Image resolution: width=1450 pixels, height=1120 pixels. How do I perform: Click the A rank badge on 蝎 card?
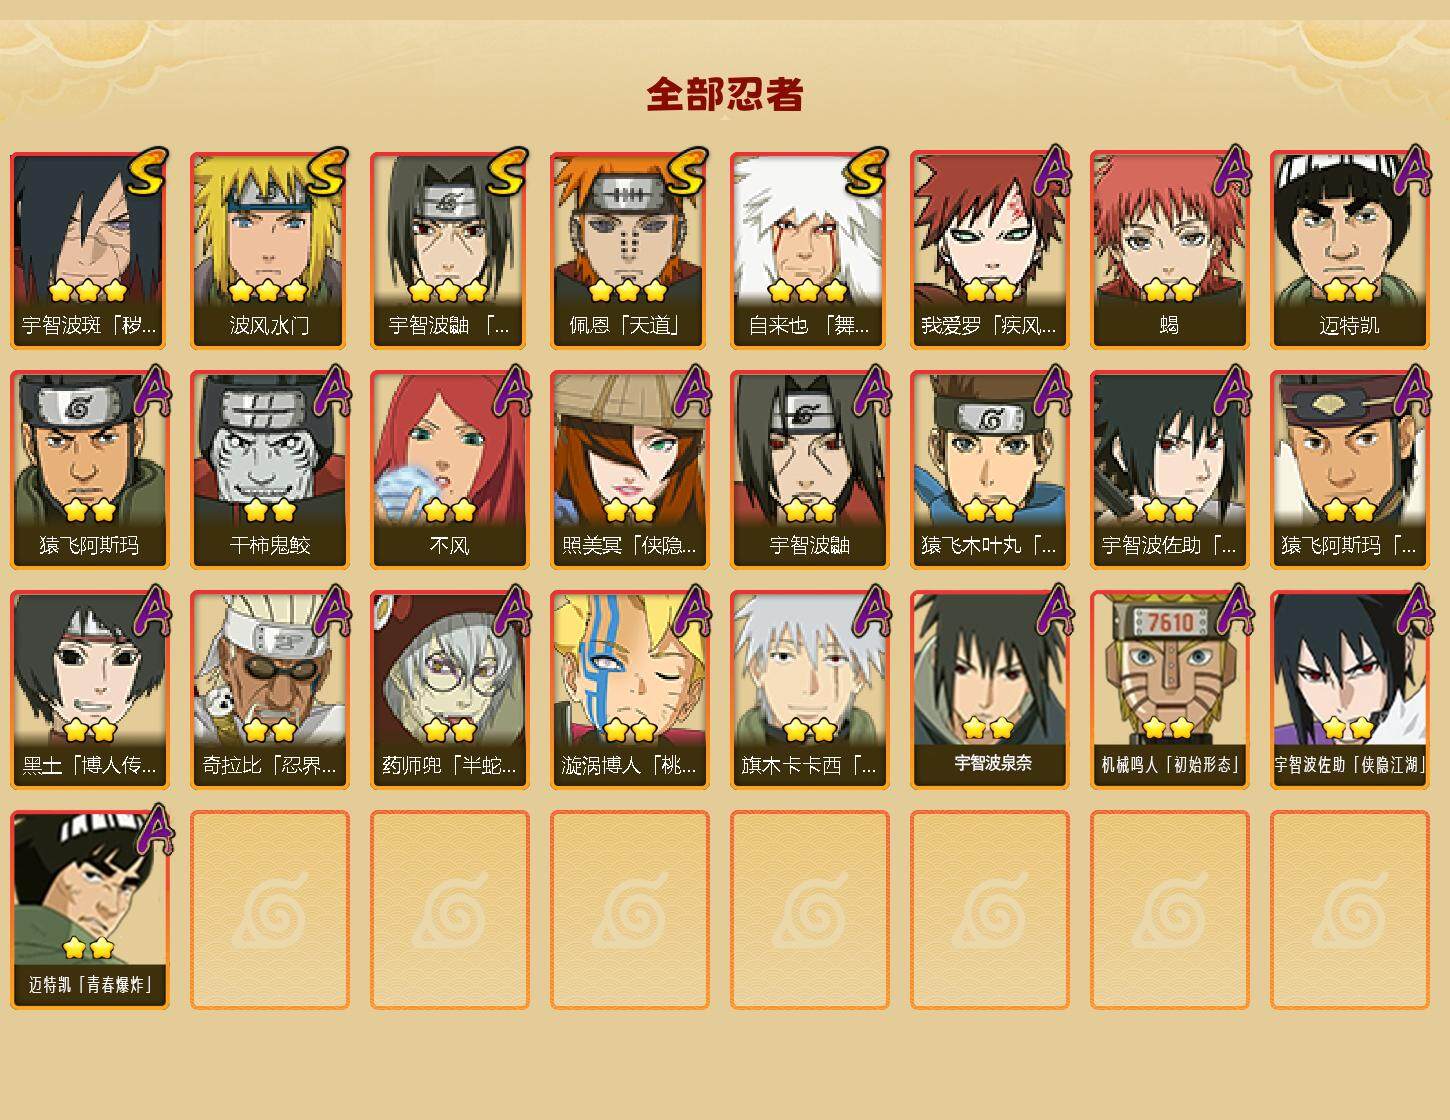(x=1230, y=171)
